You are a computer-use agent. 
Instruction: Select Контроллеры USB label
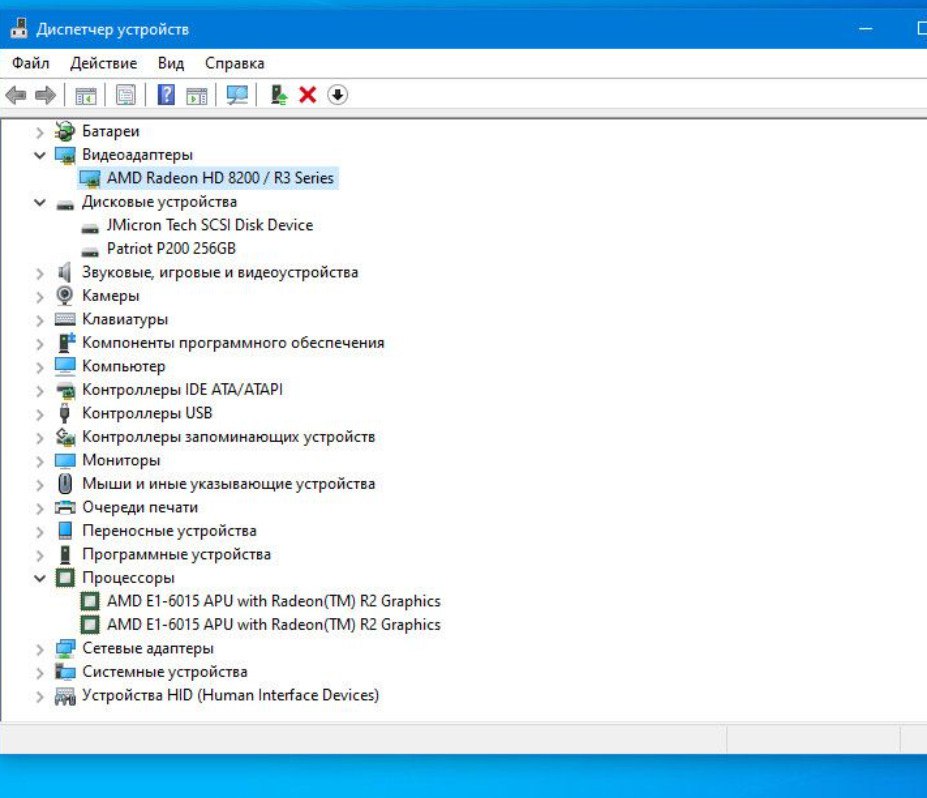(x=147, y=413)
